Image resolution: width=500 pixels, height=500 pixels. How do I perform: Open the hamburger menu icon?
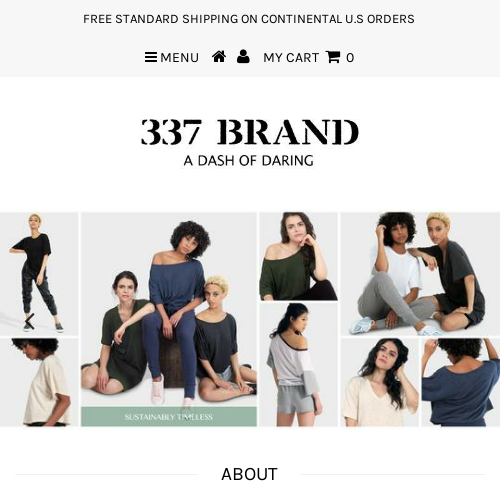(x=151, y=57)
